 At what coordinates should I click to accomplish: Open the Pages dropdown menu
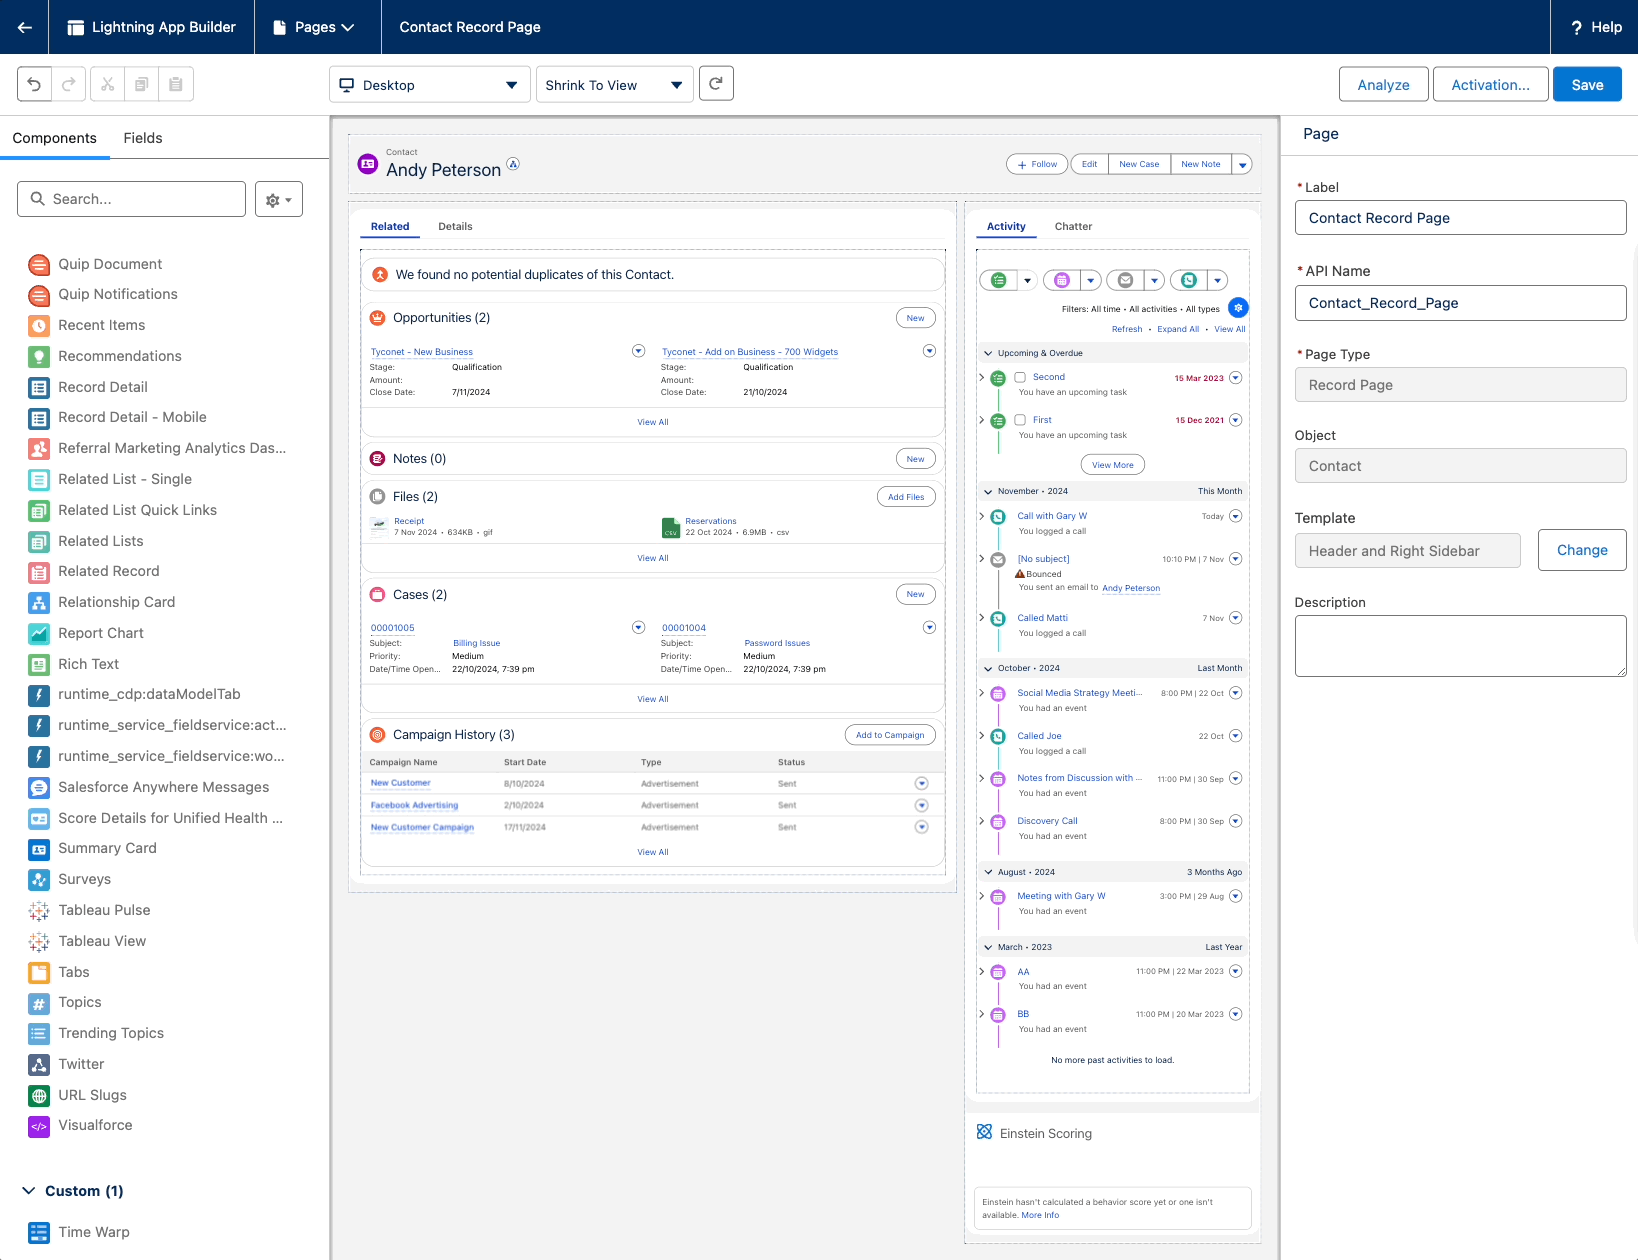[x=317, y=27]
